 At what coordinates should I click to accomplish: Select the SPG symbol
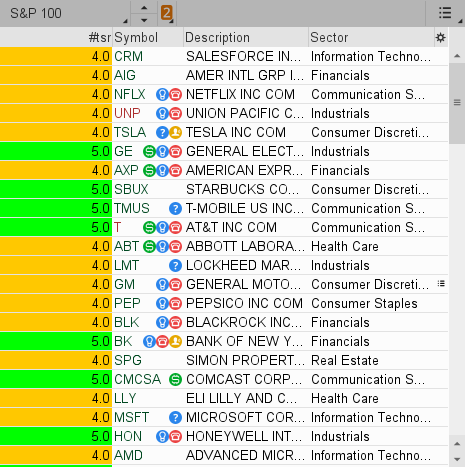click(x=128, y=360)
